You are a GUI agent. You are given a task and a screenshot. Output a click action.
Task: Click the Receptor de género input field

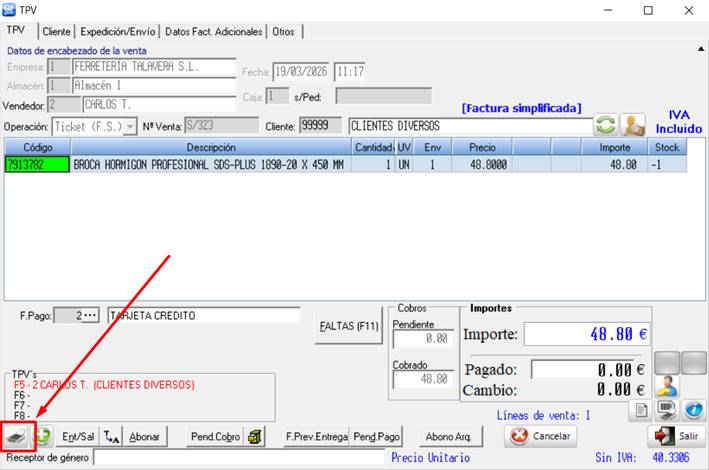(238, 458)
